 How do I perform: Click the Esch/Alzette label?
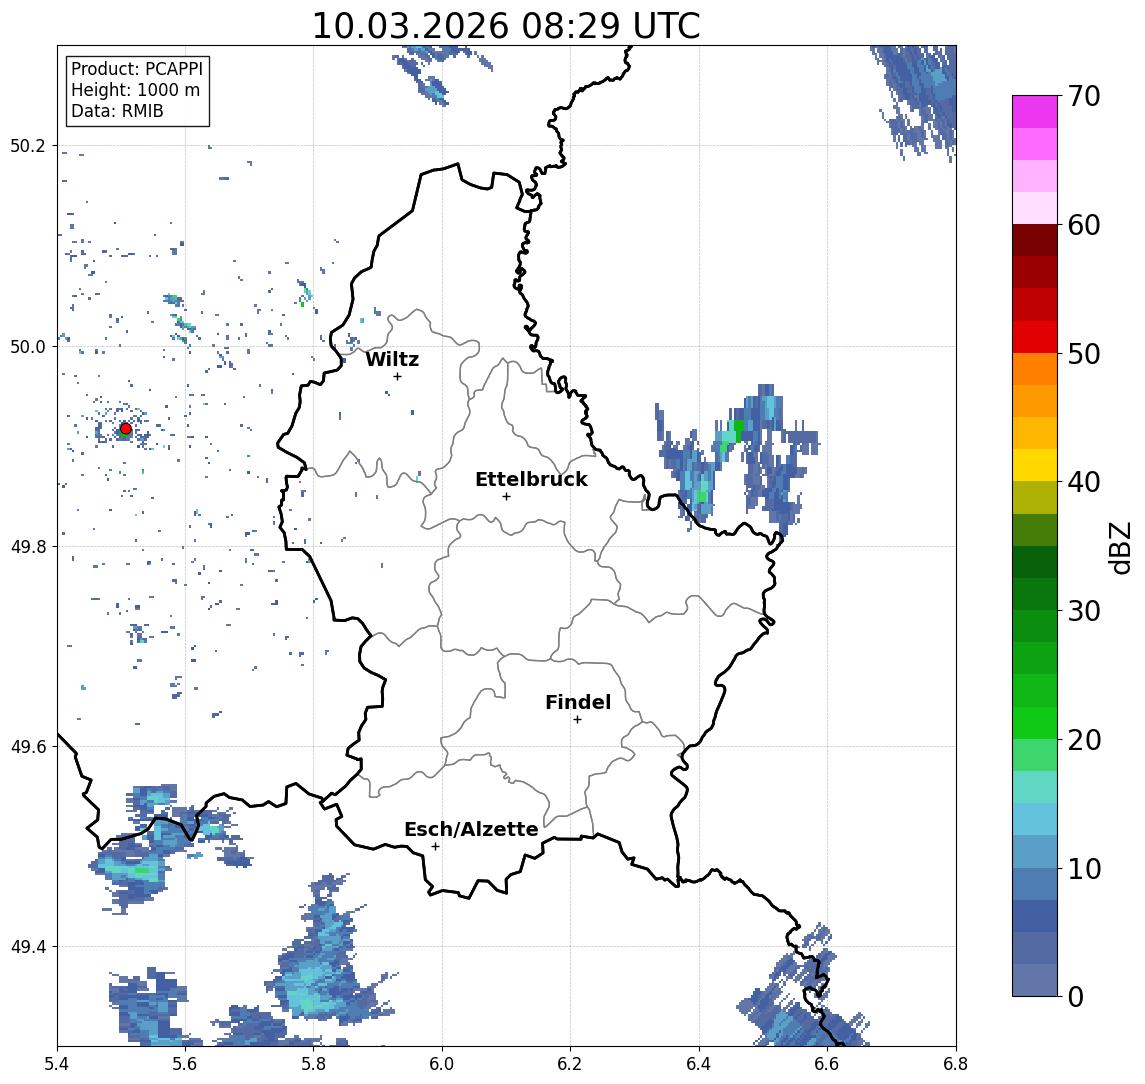471,829
